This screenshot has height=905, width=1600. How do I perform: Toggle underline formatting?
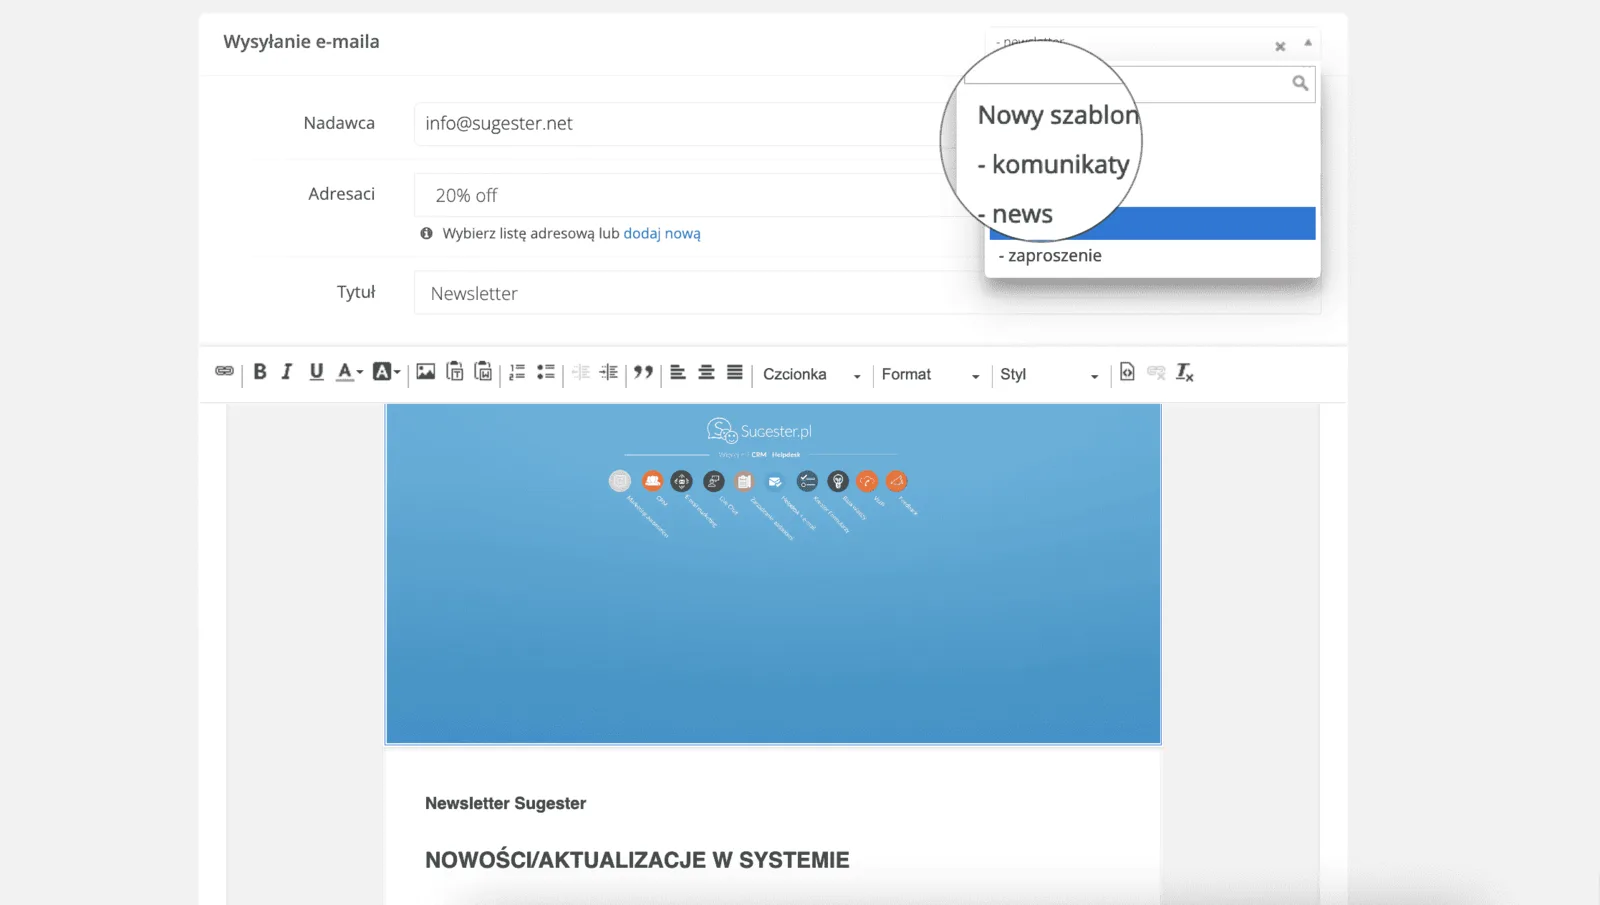click(x=316, y=372)
